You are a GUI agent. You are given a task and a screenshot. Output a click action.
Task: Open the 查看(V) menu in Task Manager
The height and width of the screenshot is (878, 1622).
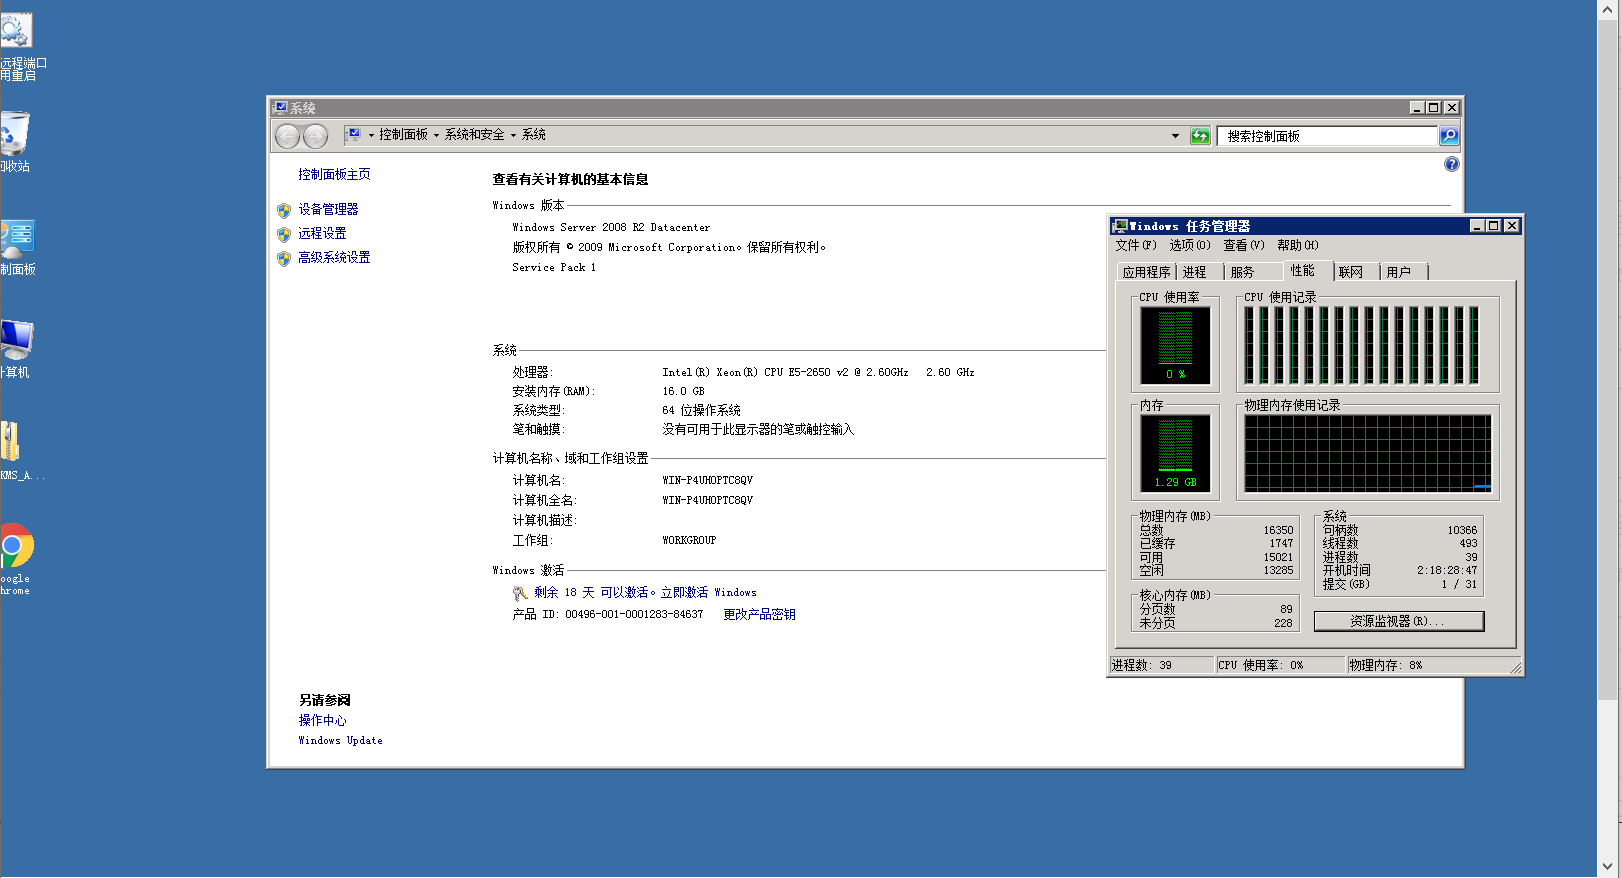click(x=1243, y=245)
